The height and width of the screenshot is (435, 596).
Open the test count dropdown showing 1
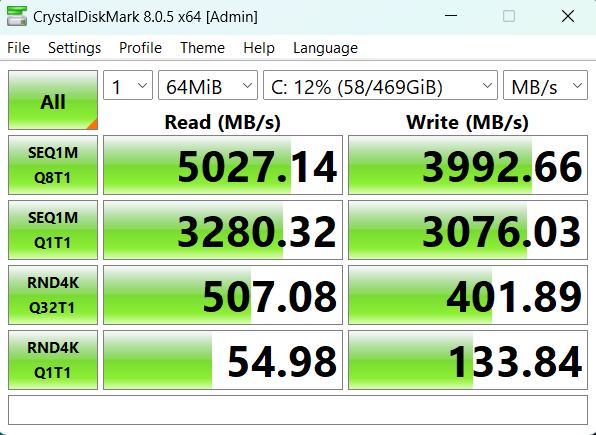(x=128, y=85)
